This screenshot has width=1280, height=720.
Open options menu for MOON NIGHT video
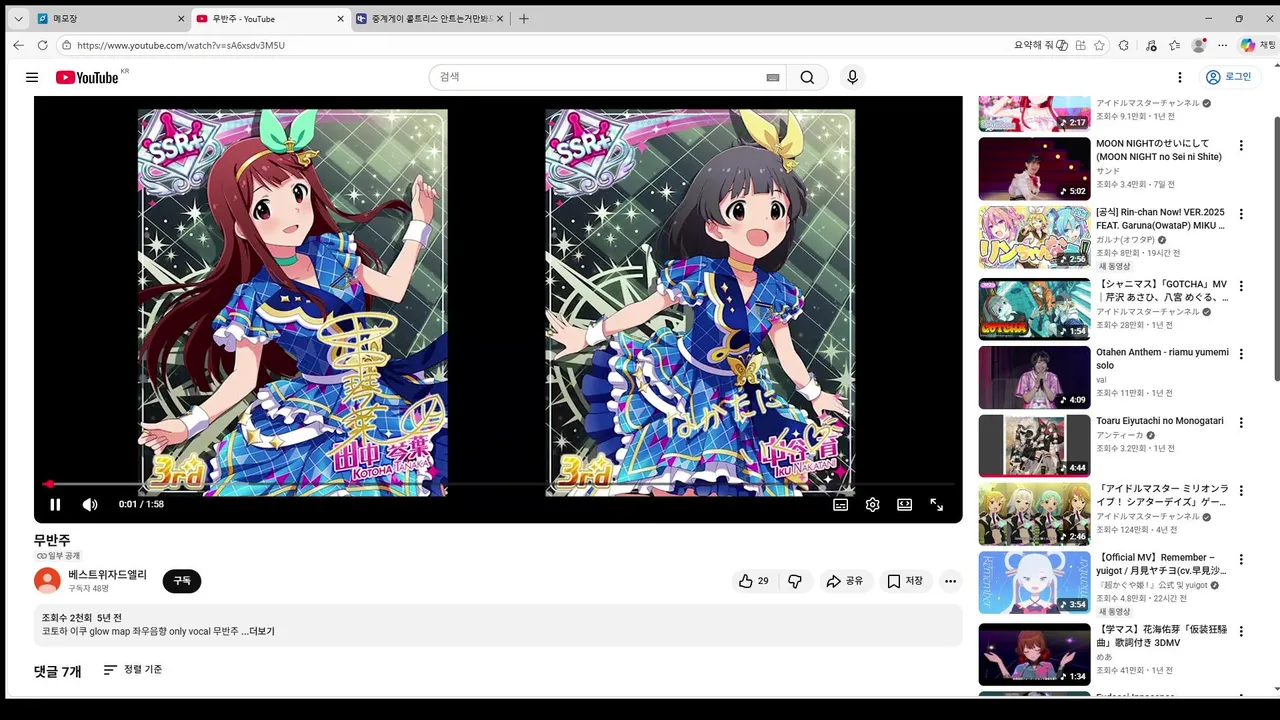pyautogui.click(x=1241, y=145)
